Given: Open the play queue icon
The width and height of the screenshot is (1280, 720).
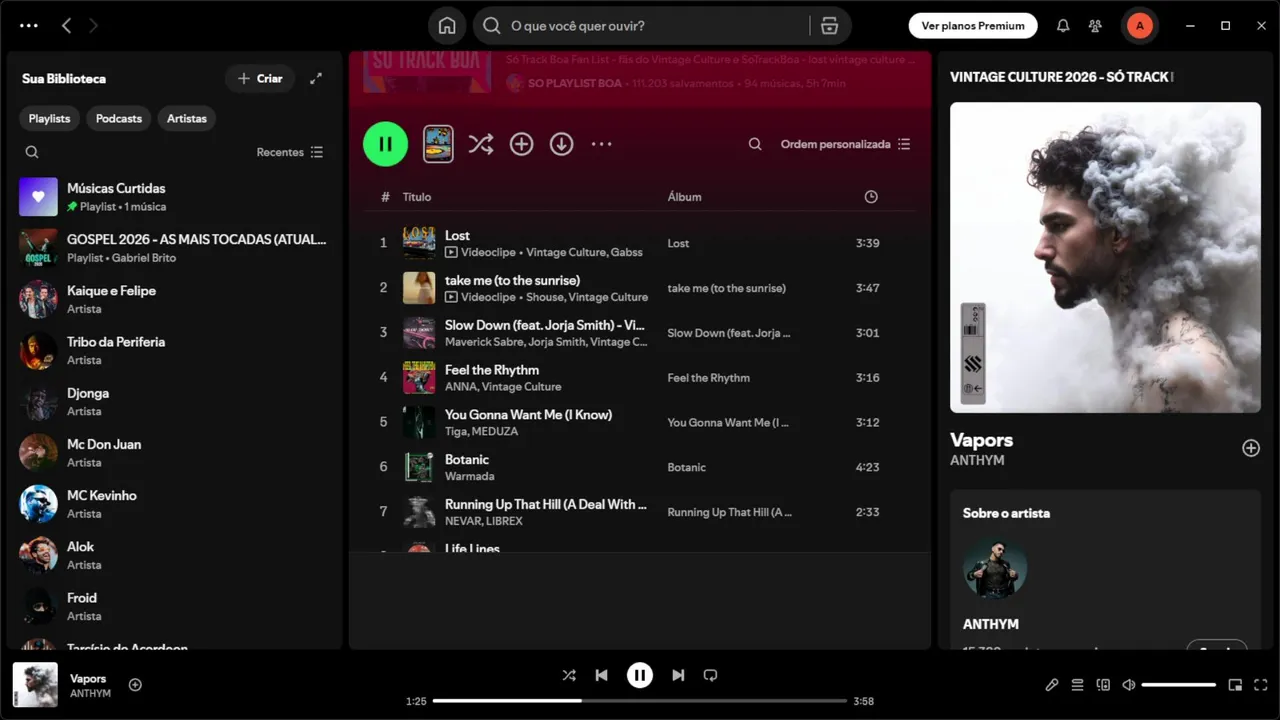Looking at the screenshot, I should 1077,685.
